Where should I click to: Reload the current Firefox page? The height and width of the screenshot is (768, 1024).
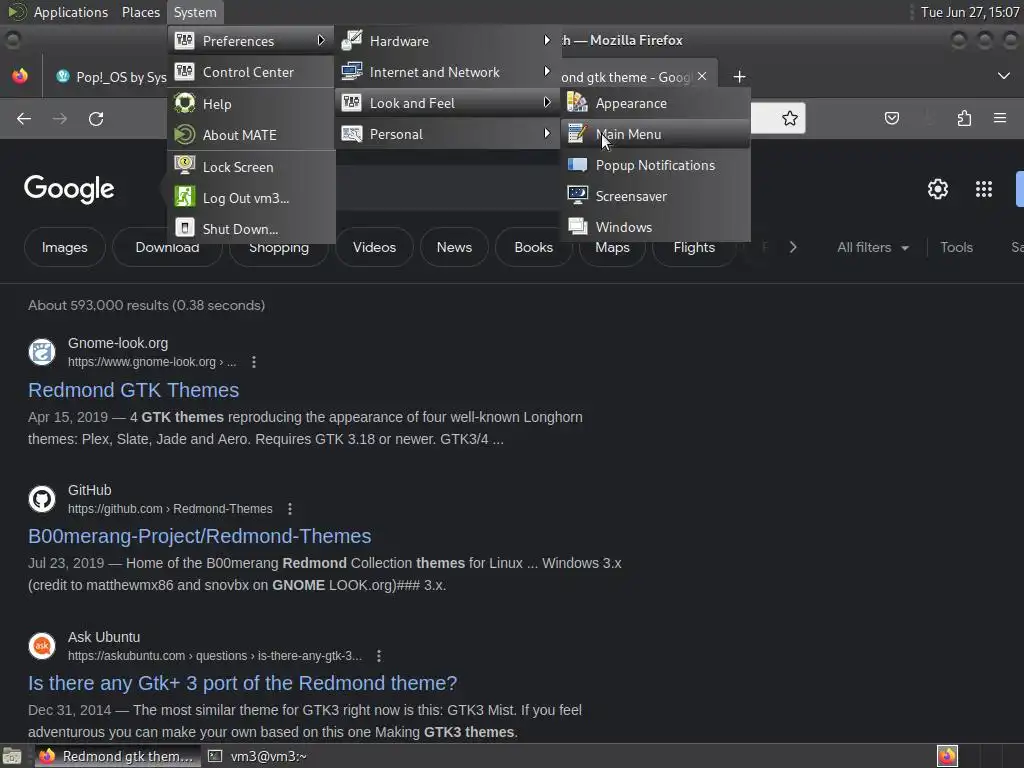tap(96, 118)
